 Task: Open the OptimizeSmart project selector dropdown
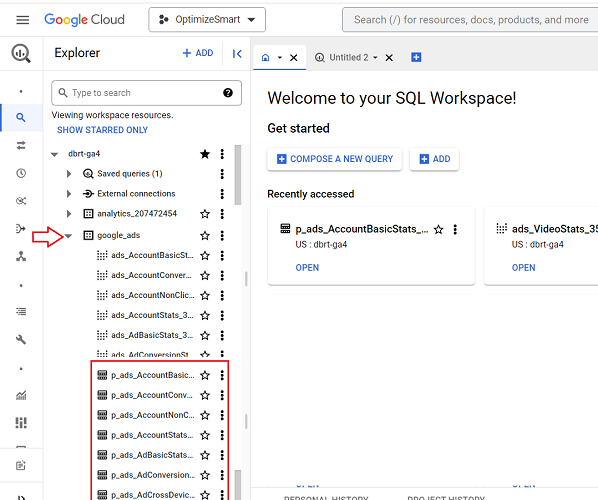tap(207, 19)
